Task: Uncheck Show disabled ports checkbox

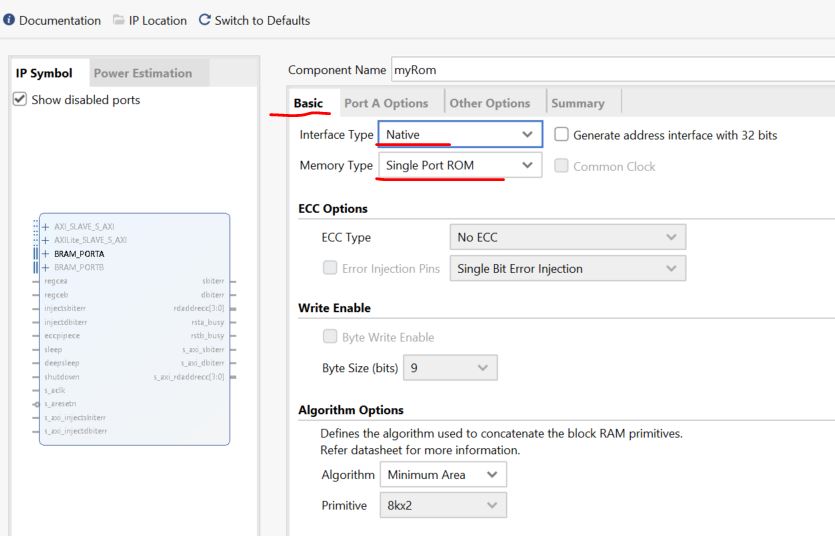Action: click(20, 100)
